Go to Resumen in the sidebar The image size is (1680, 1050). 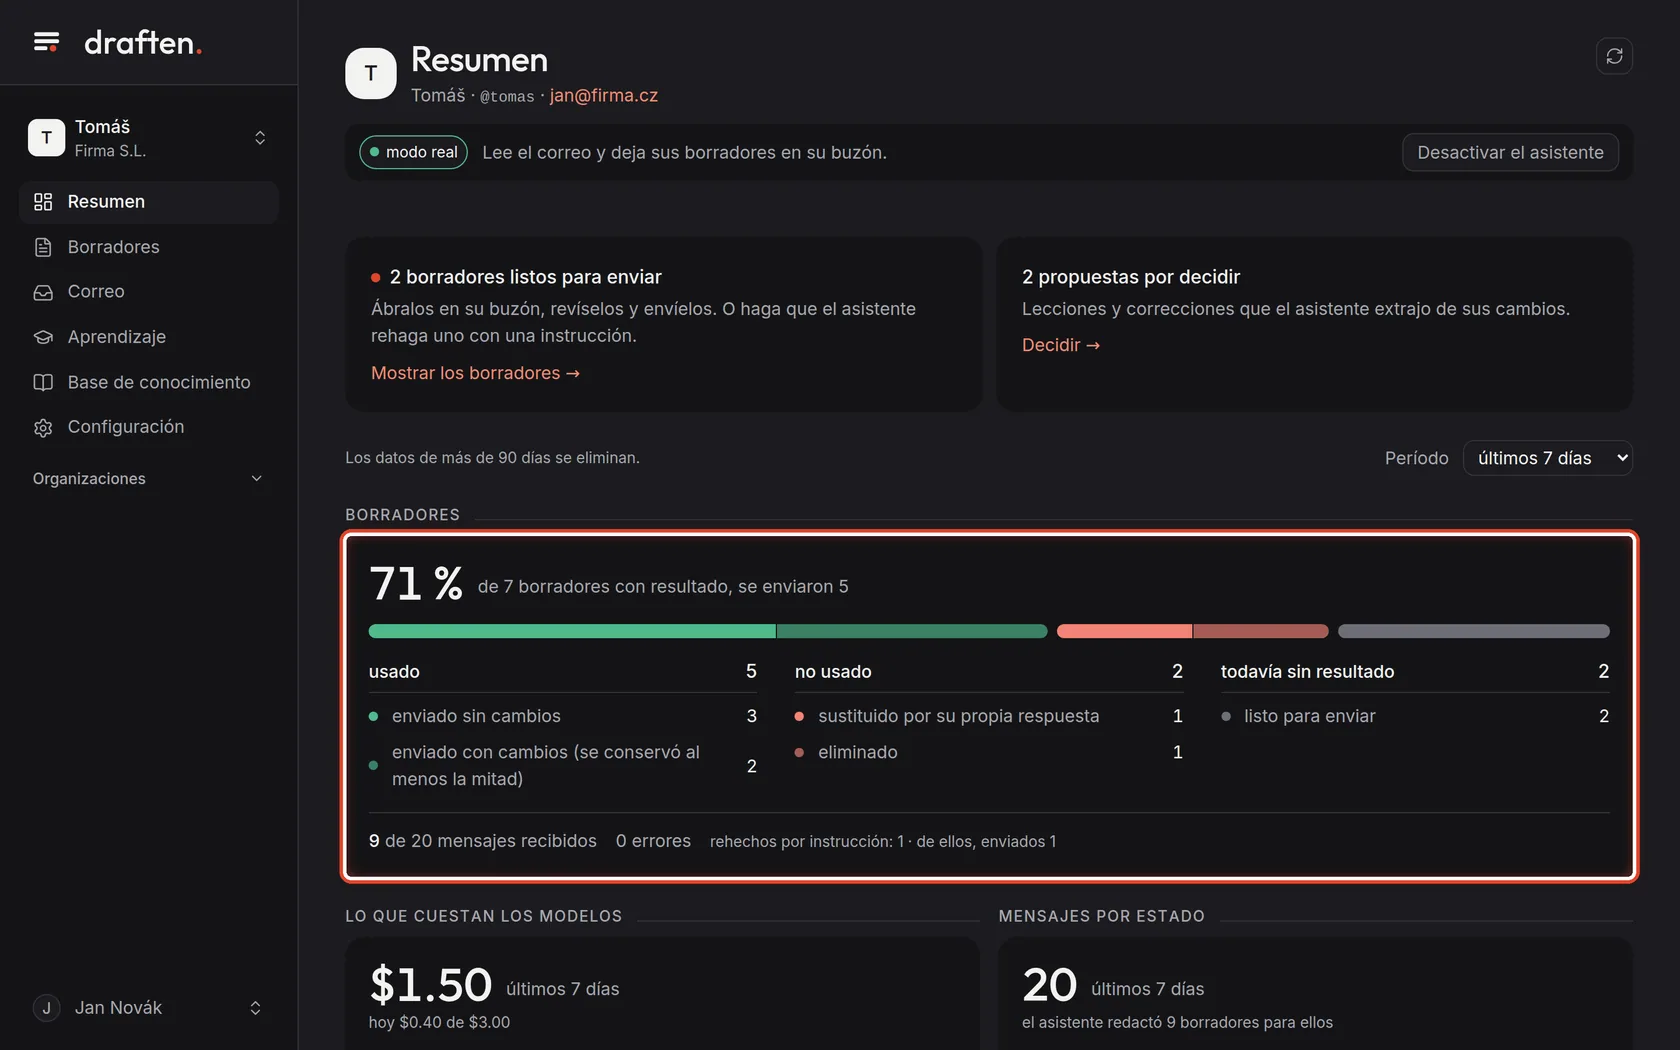[148, 202]
